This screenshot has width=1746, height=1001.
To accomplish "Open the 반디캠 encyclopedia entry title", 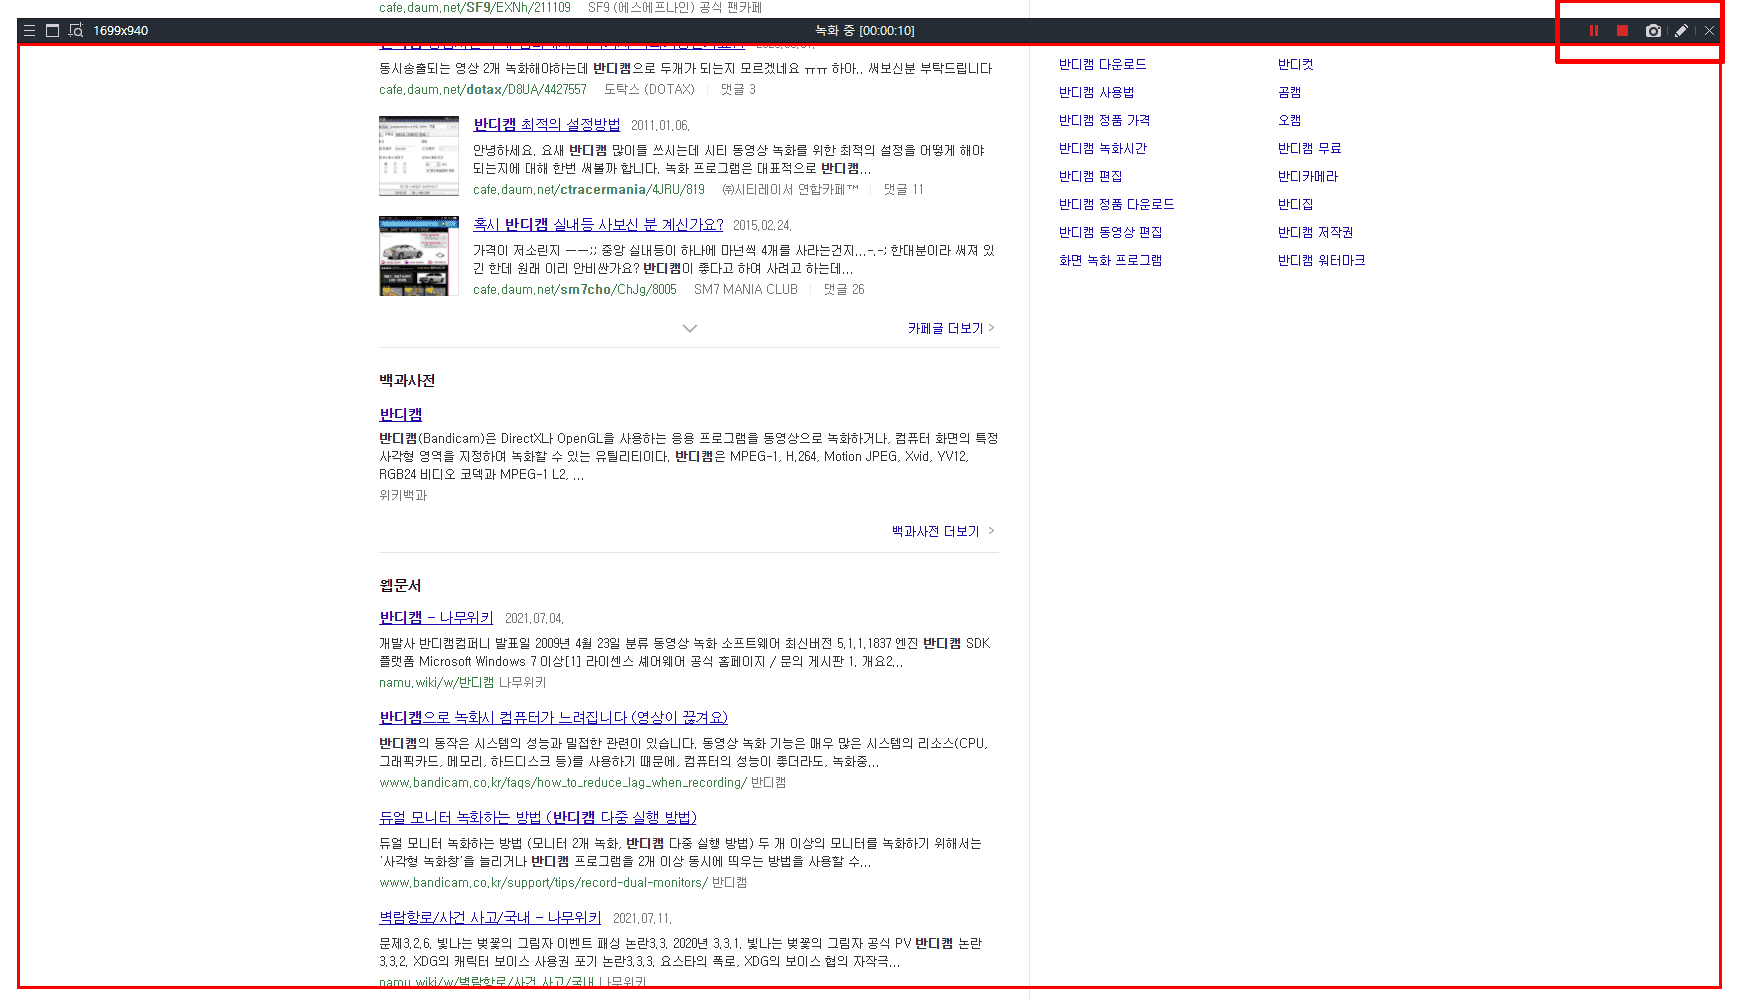I will click(x=401, y=415).
